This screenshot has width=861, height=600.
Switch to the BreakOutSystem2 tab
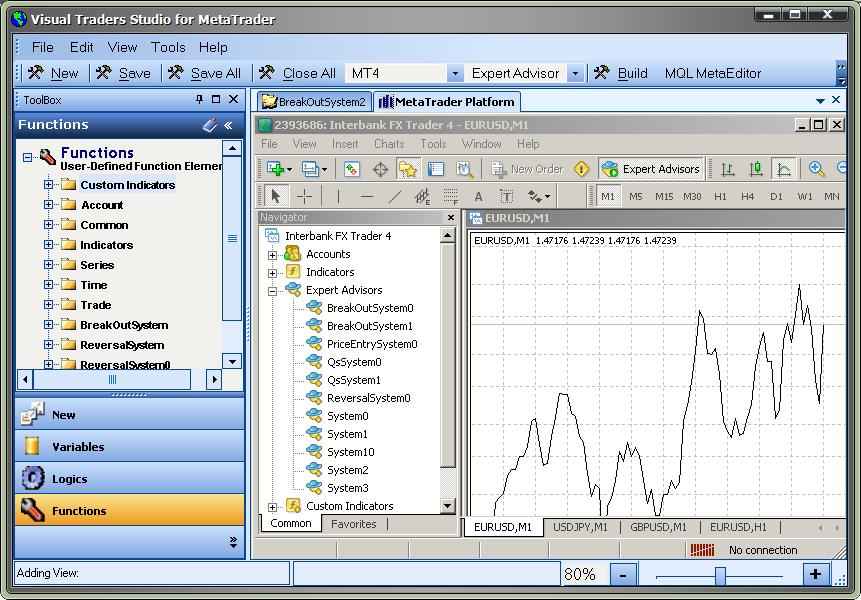(x=315, y=102)
